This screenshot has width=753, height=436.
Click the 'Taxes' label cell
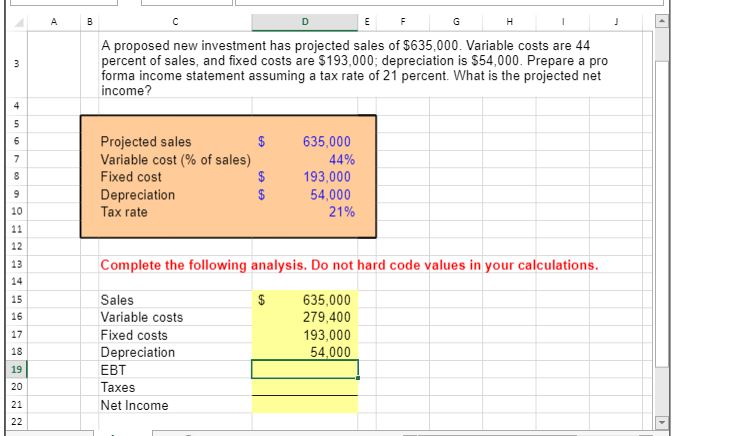tap(118, 388)
